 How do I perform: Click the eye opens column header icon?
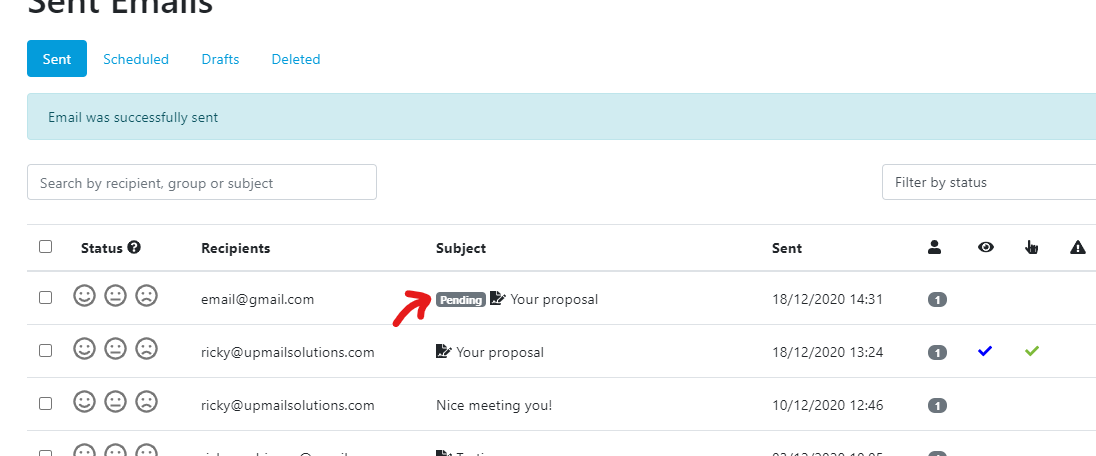tap(986, 247)
